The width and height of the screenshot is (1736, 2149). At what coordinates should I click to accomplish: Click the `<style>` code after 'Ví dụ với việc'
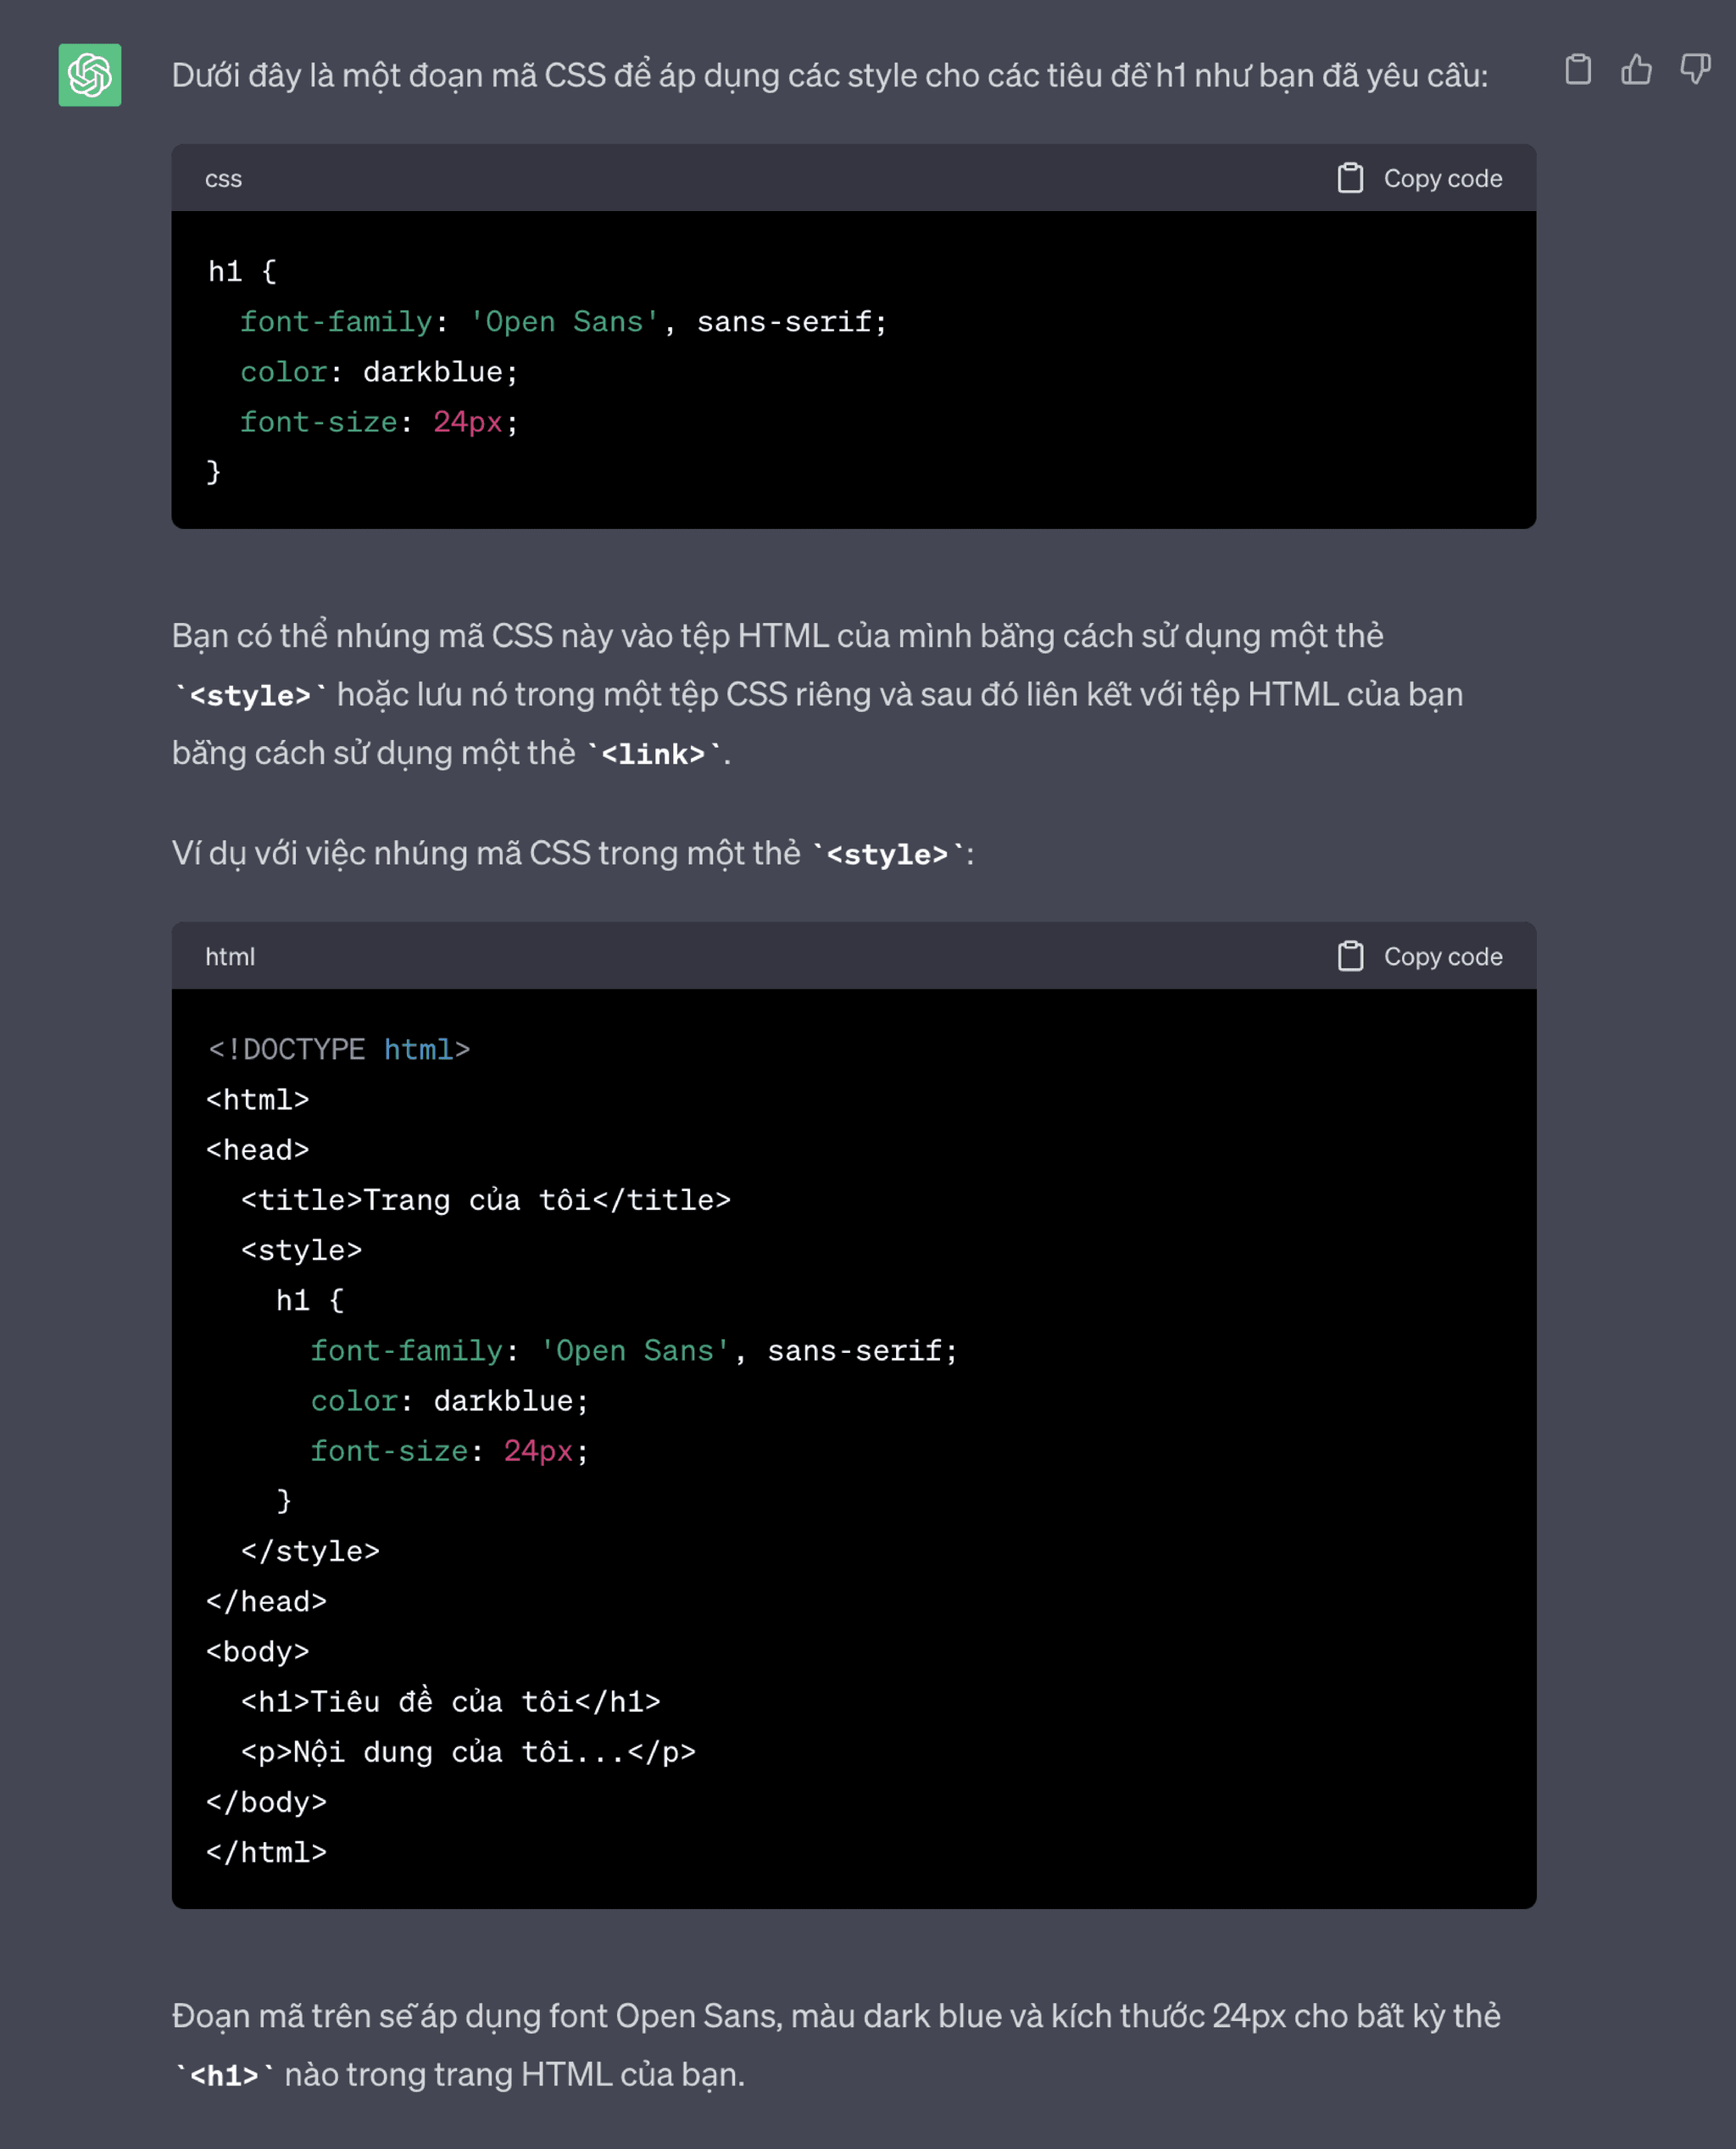click(x=887, y=854)
